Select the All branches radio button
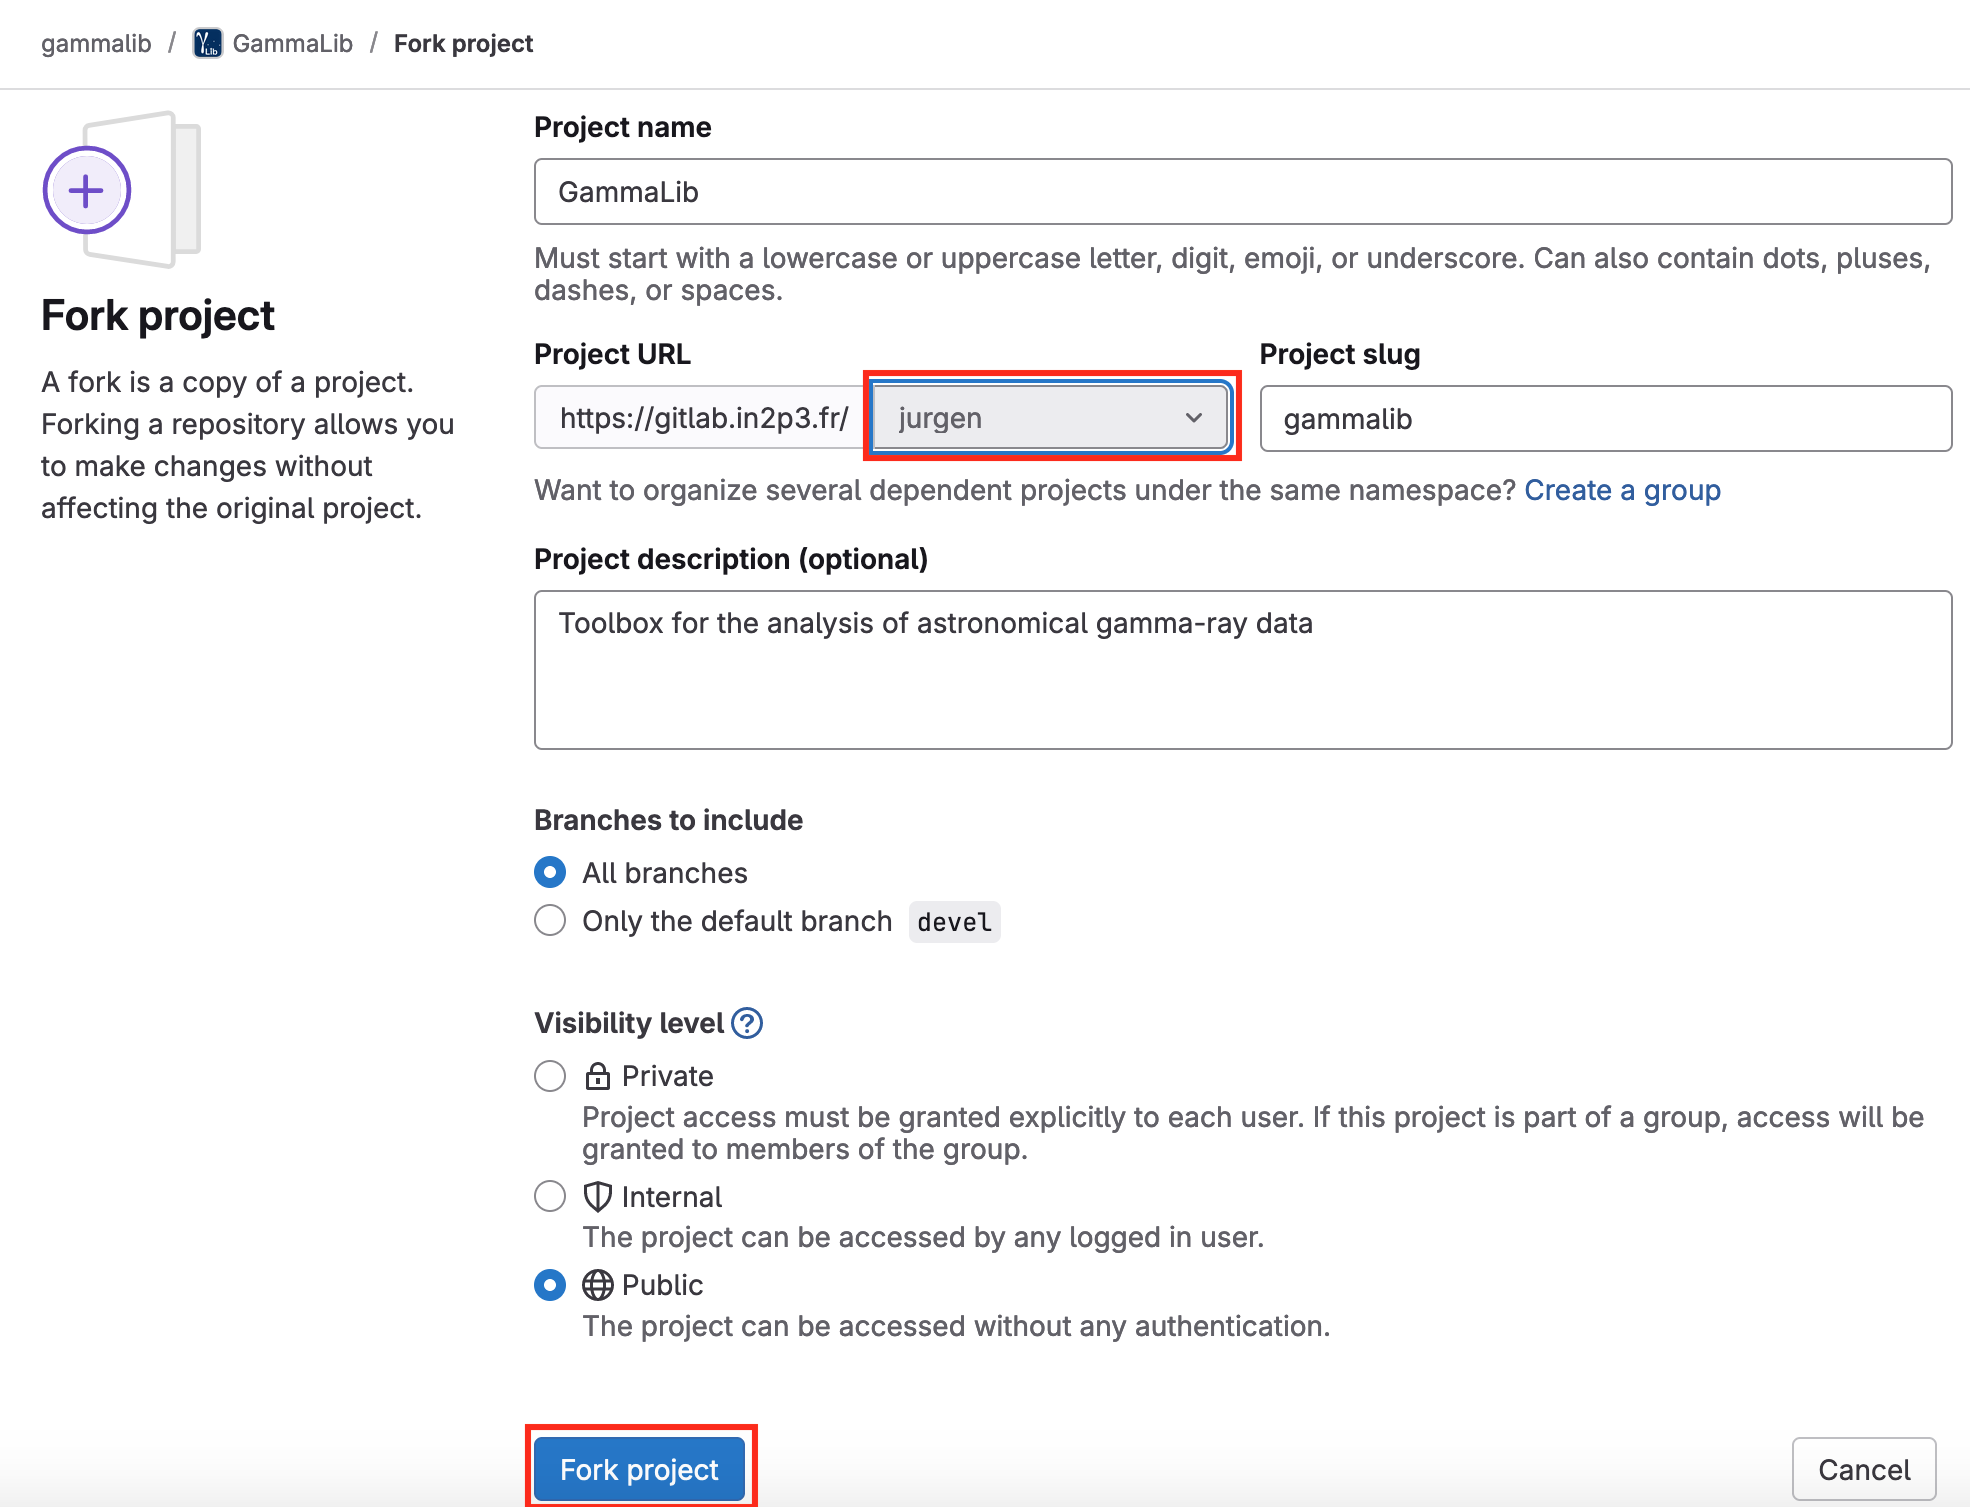 [x=550, y=873]
